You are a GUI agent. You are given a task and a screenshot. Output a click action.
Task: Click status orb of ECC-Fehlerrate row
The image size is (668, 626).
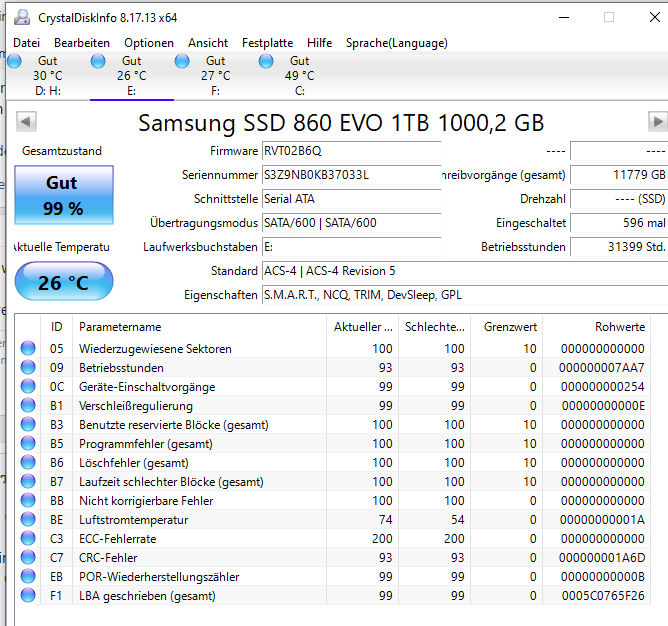[28, 538]
